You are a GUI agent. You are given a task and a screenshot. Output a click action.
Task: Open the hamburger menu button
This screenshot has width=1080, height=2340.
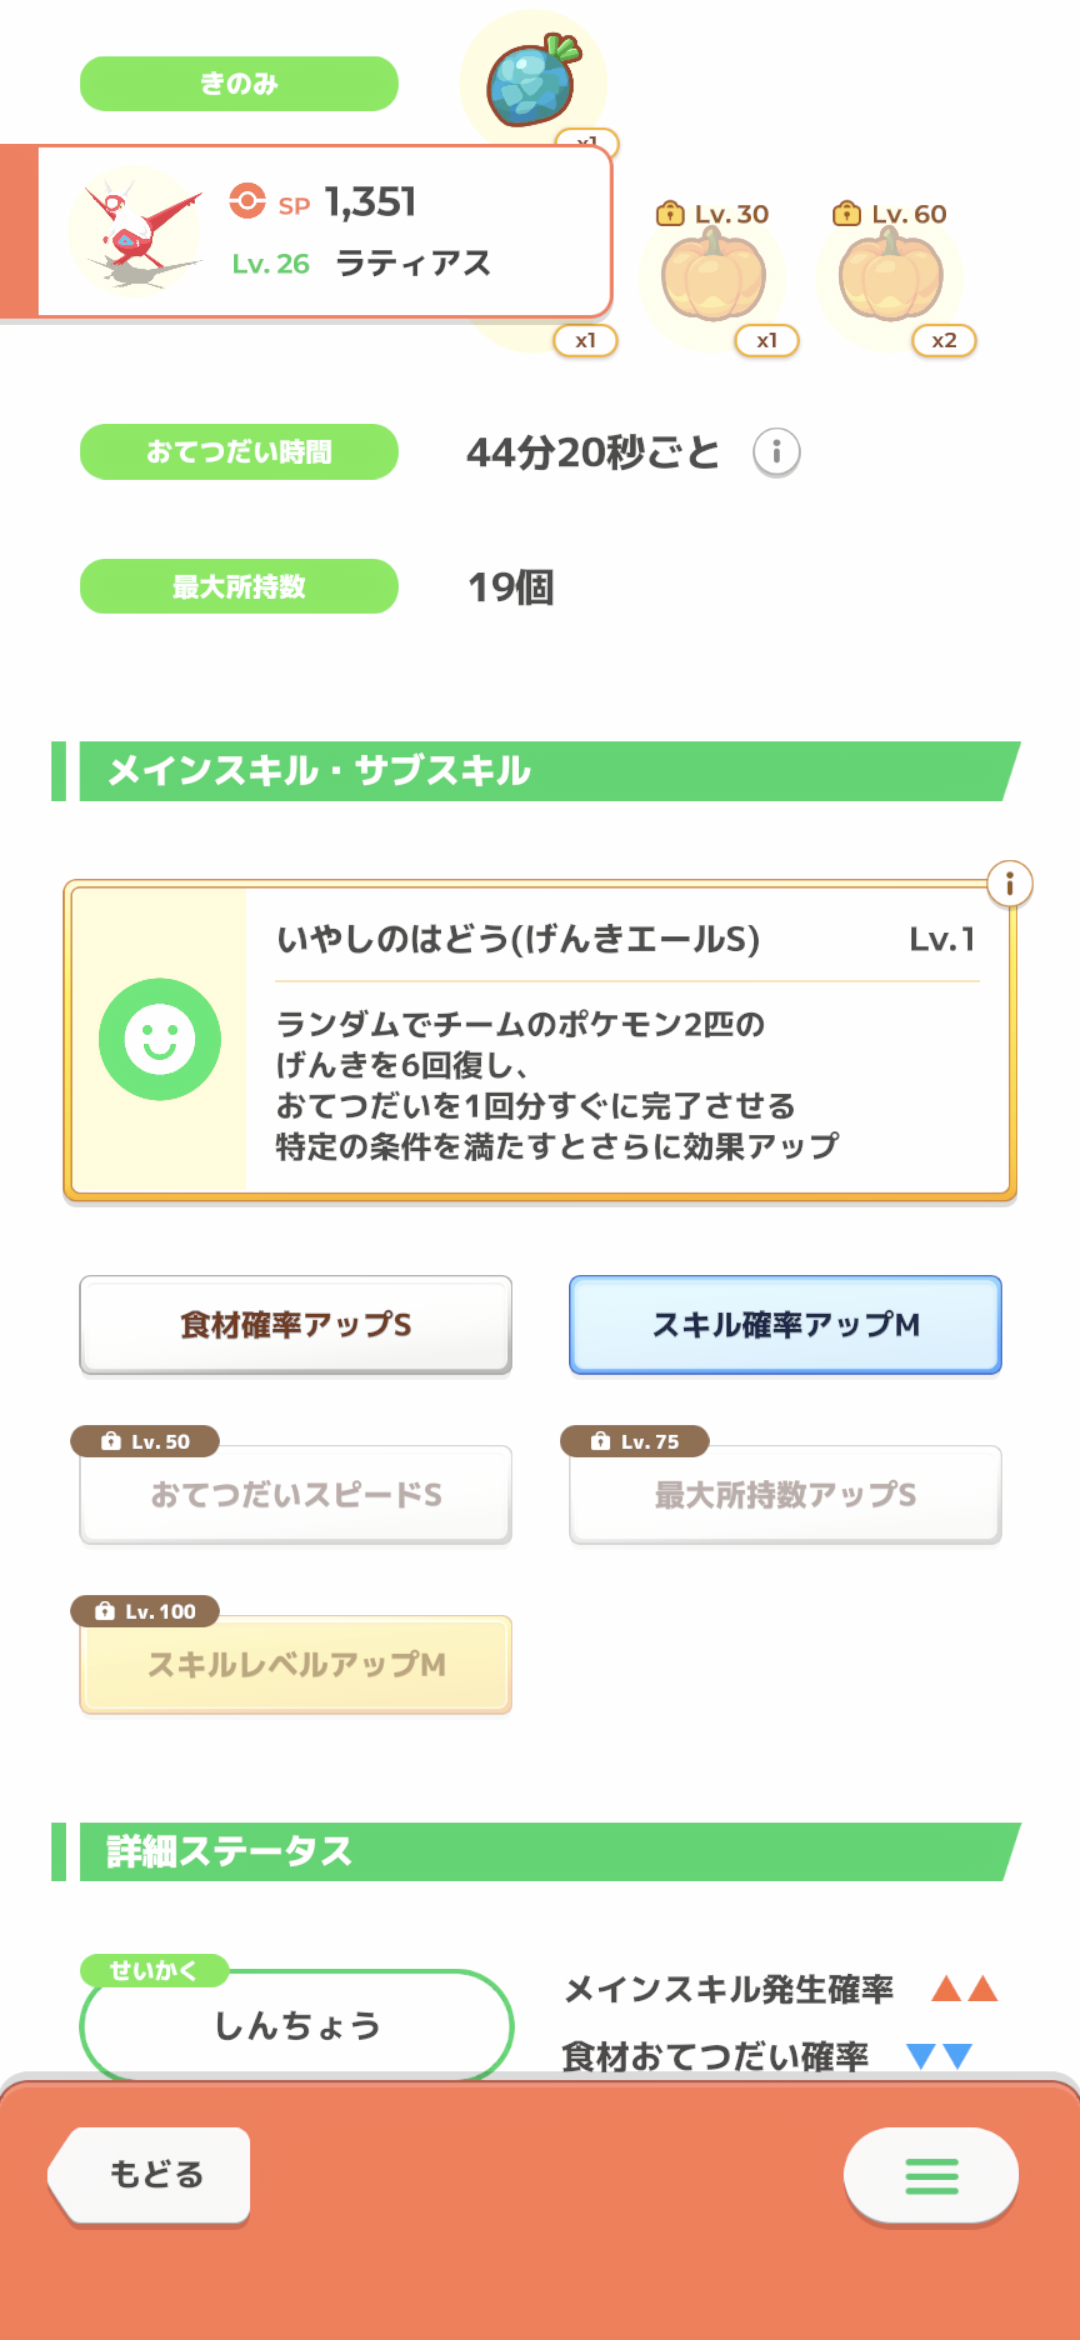931,2176
